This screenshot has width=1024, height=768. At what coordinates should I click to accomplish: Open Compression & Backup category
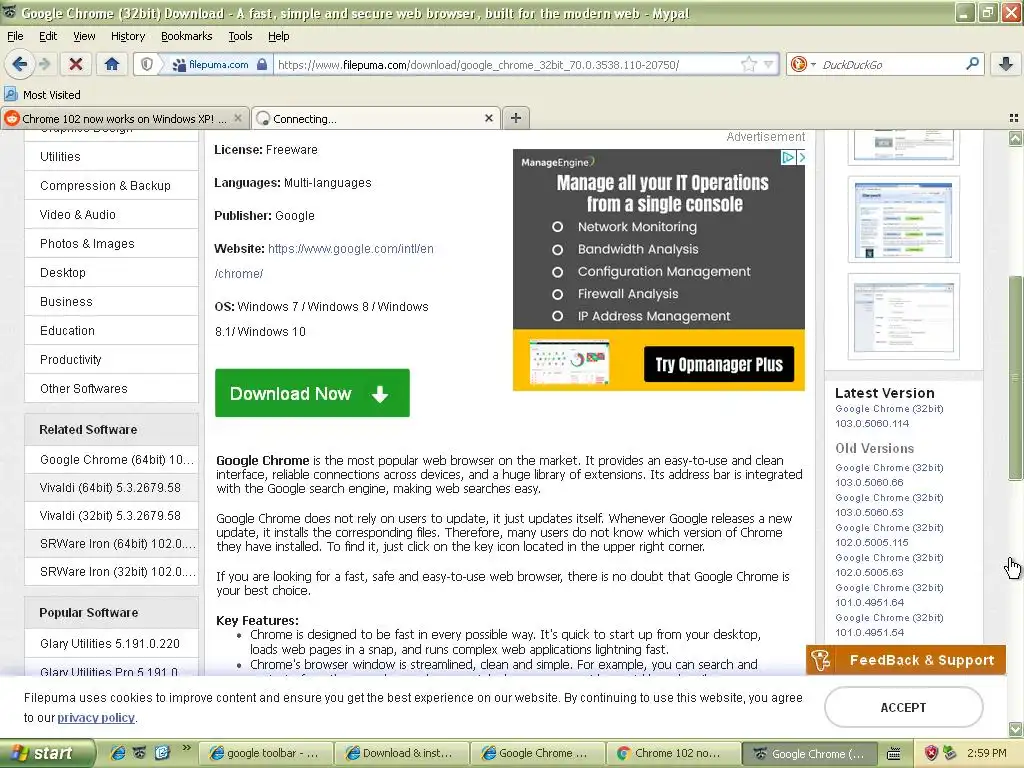(x=111, y=185)
